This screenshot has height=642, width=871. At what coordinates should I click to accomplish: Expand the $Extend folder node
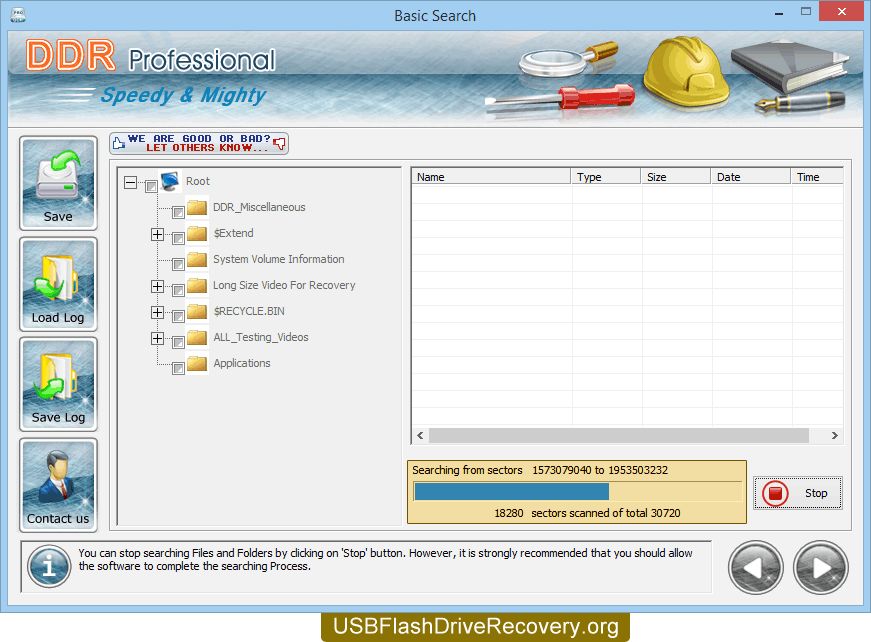158,234
